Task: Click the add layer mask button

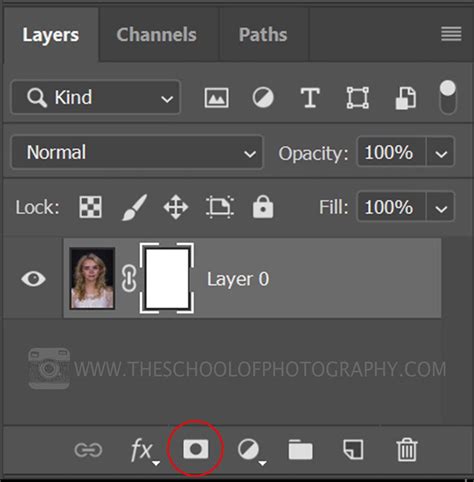Action: 196,449
